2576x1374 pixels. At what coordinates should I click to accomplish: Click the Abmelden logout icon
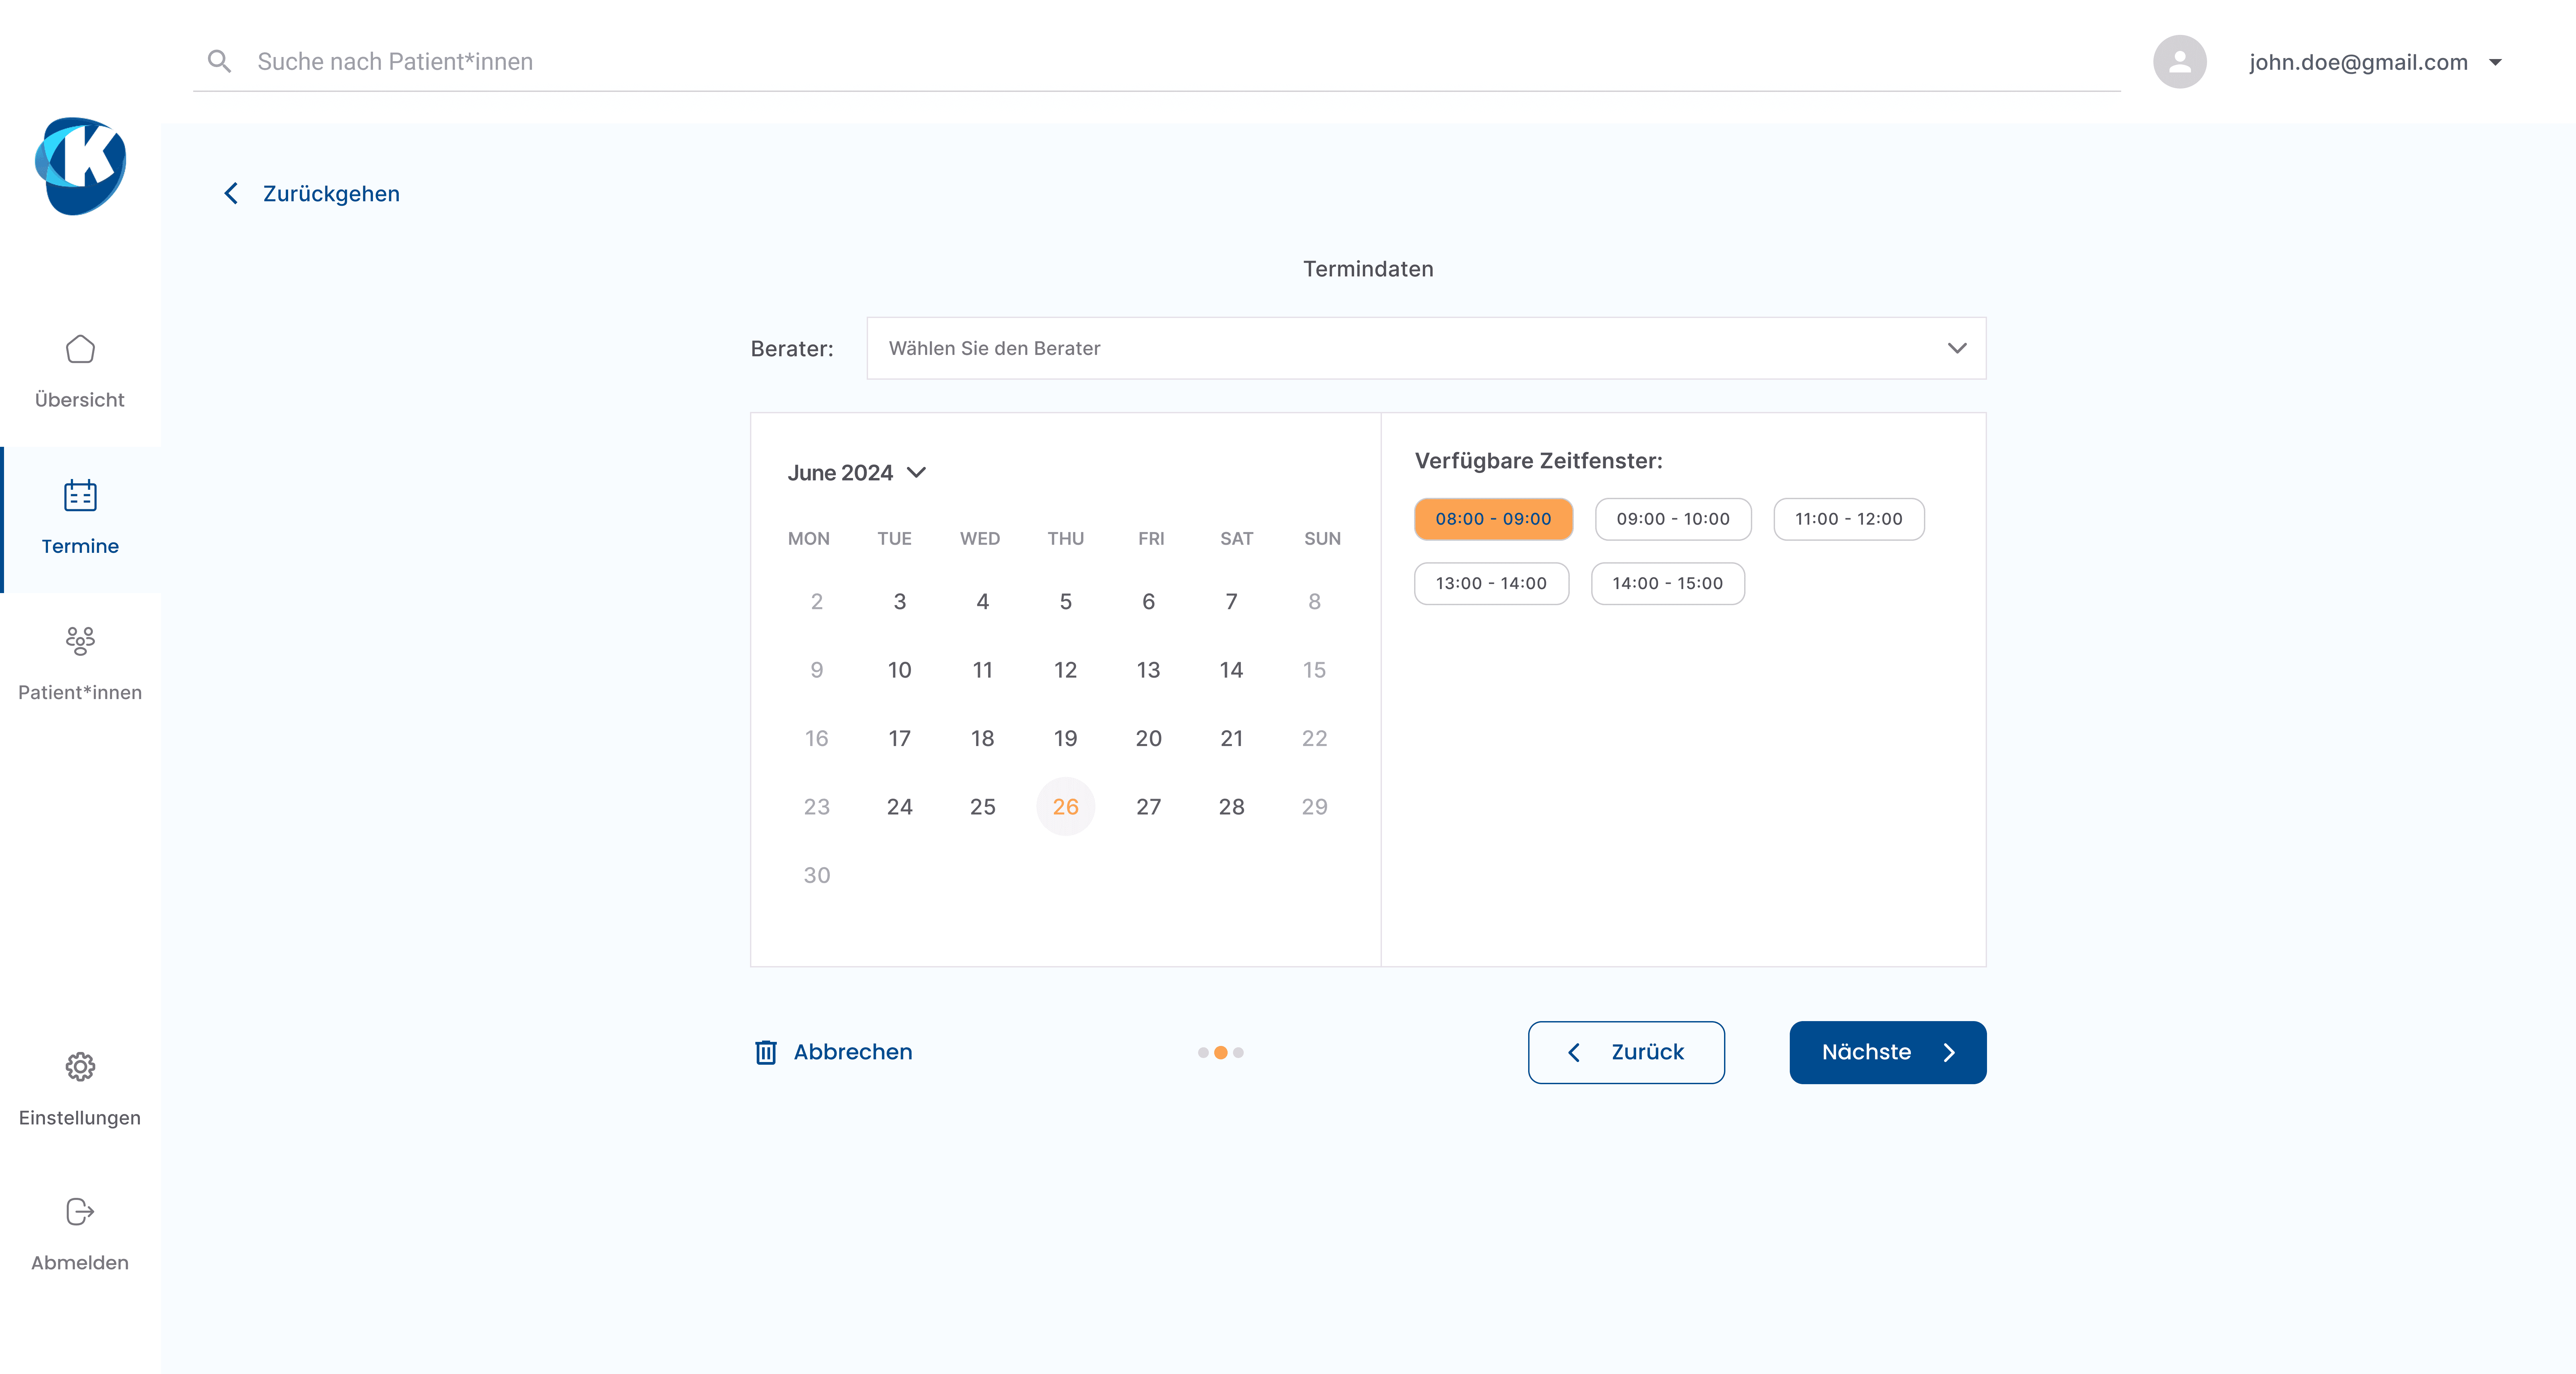pos(80,1211)
